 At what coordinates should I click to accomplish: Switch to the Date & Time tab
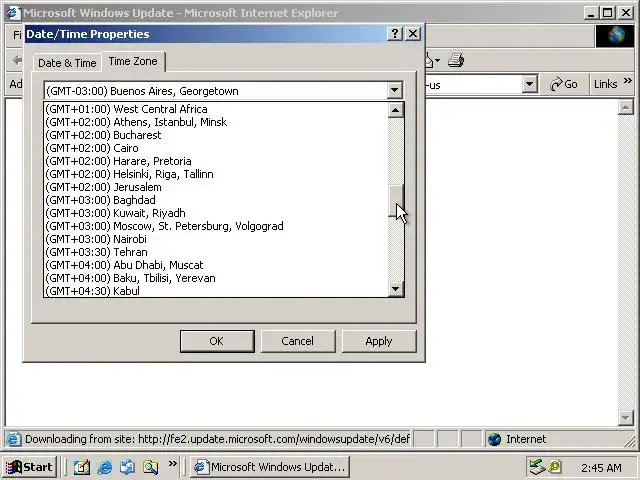[x=67, y=63]
